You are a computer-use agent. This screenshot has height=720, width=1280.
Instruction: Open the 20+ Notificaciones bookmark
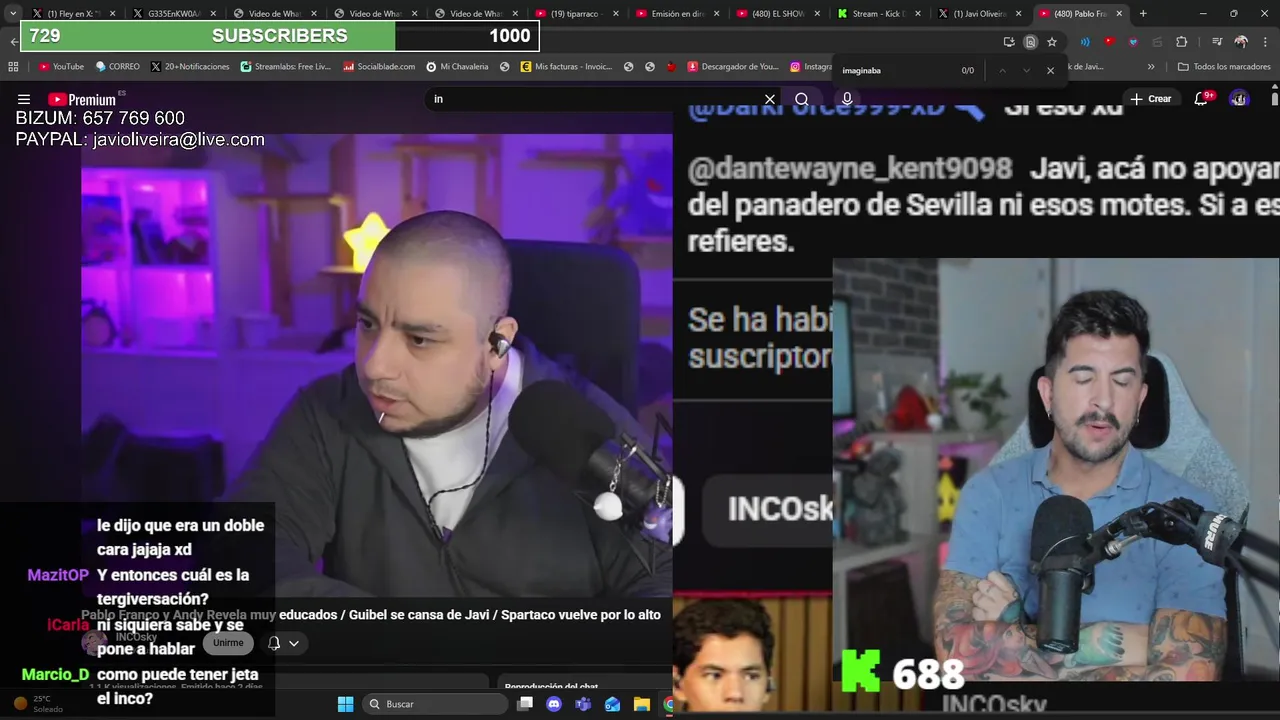coord(190,67)
